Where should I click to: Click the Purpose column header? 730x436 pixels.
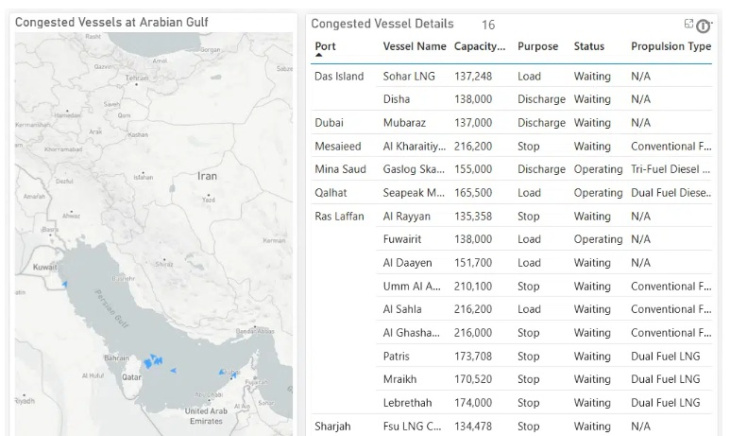pyautogui.click(x=538, y=46)
